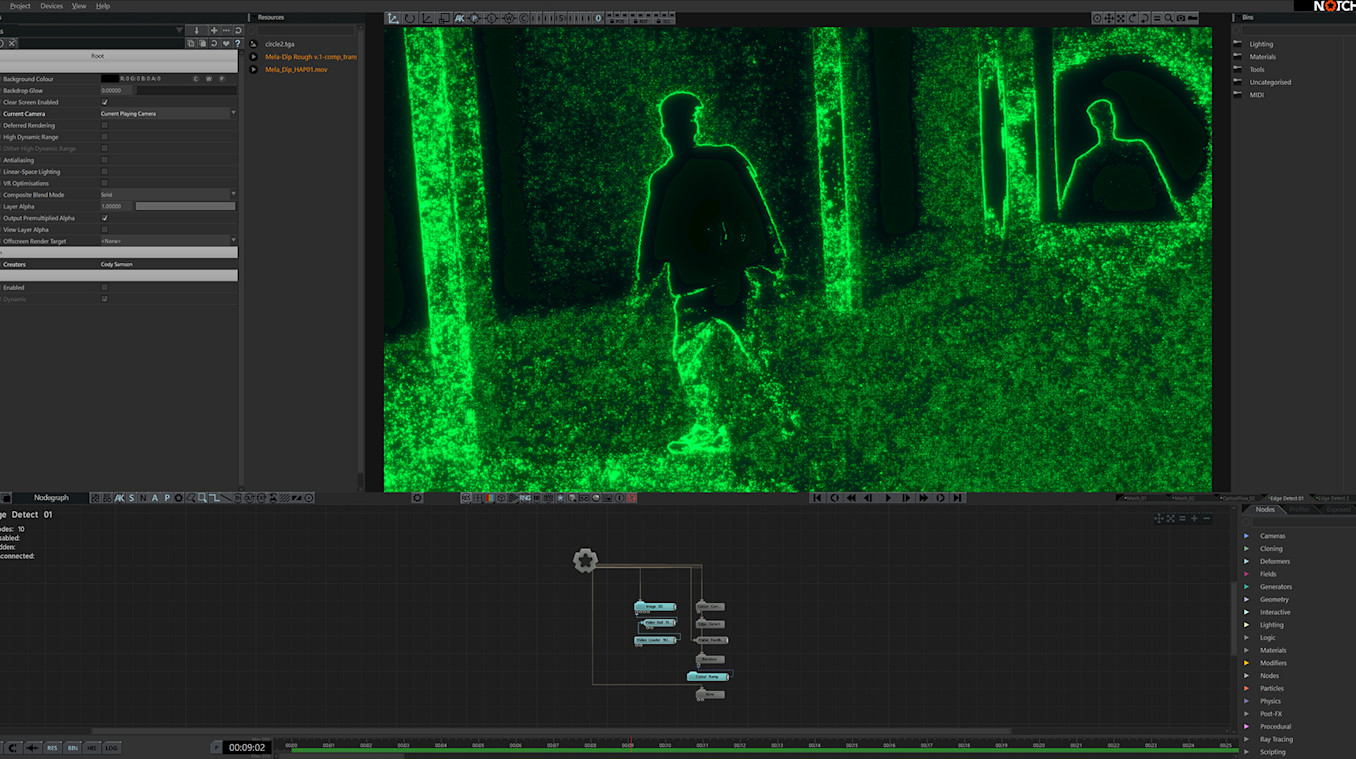This screenshot has height=759, width=1356.
Task: Click the A button in Nodegraph toolbar
Action: point(155,498)
